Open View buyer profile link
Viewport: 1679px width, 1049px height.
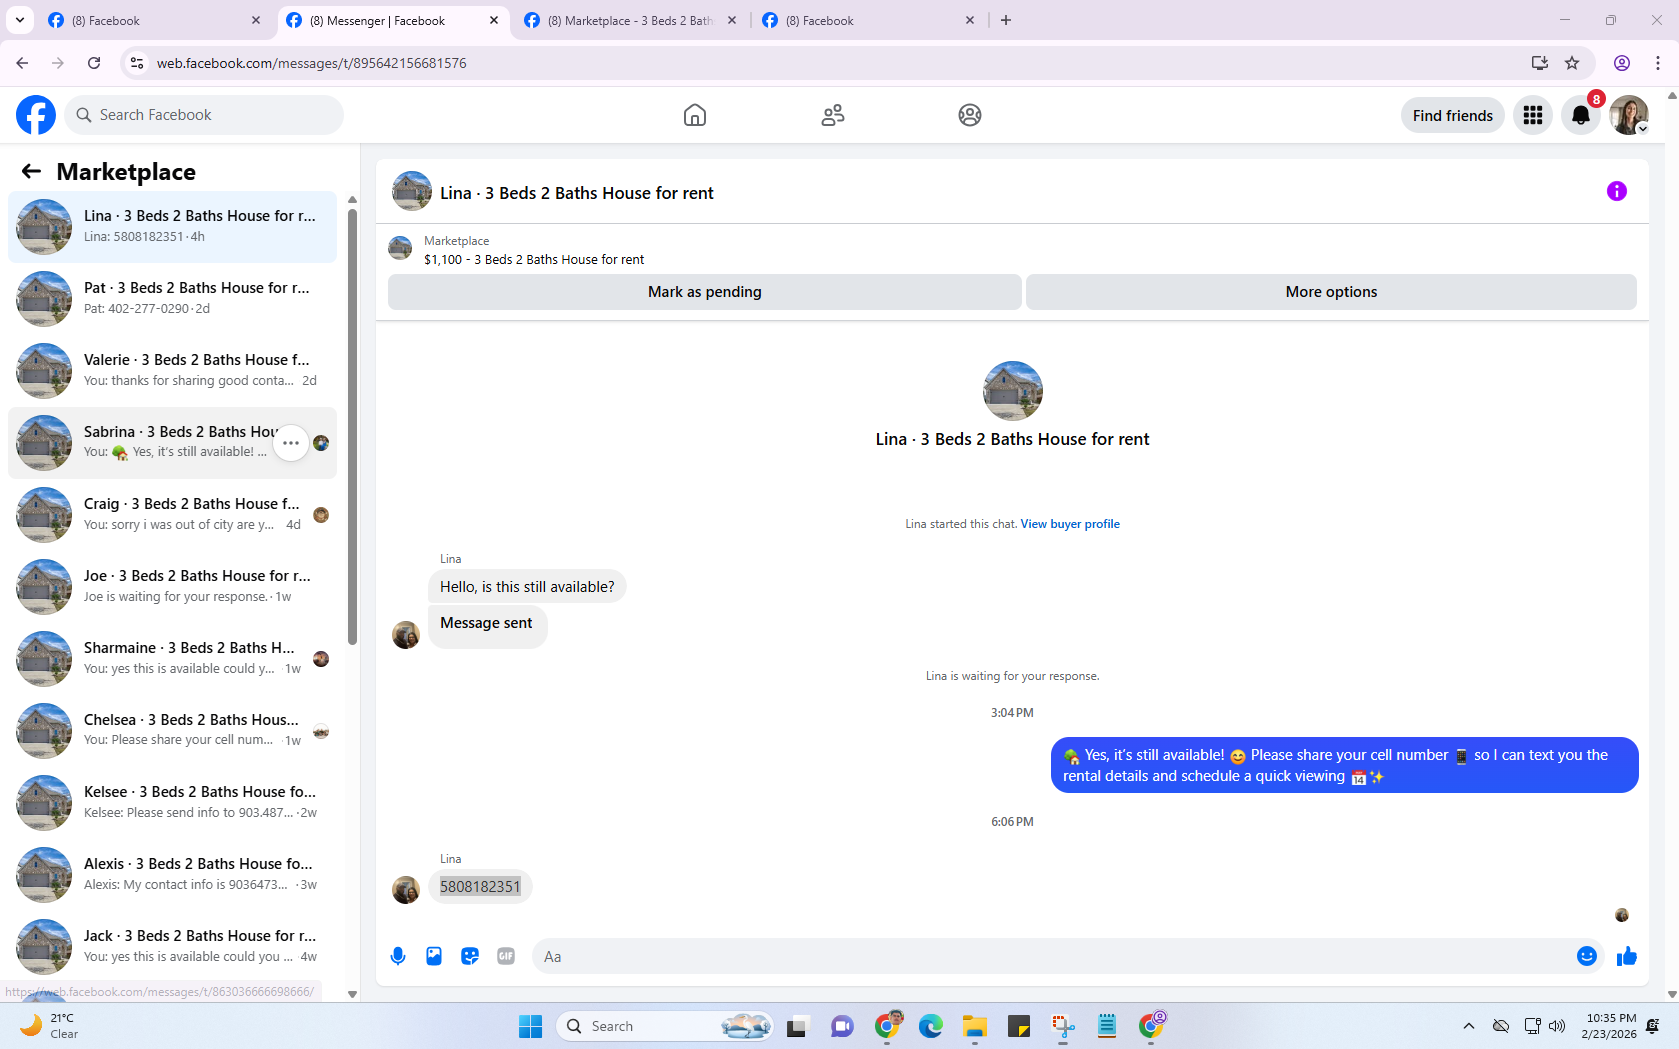click(x=1070, y=524)
